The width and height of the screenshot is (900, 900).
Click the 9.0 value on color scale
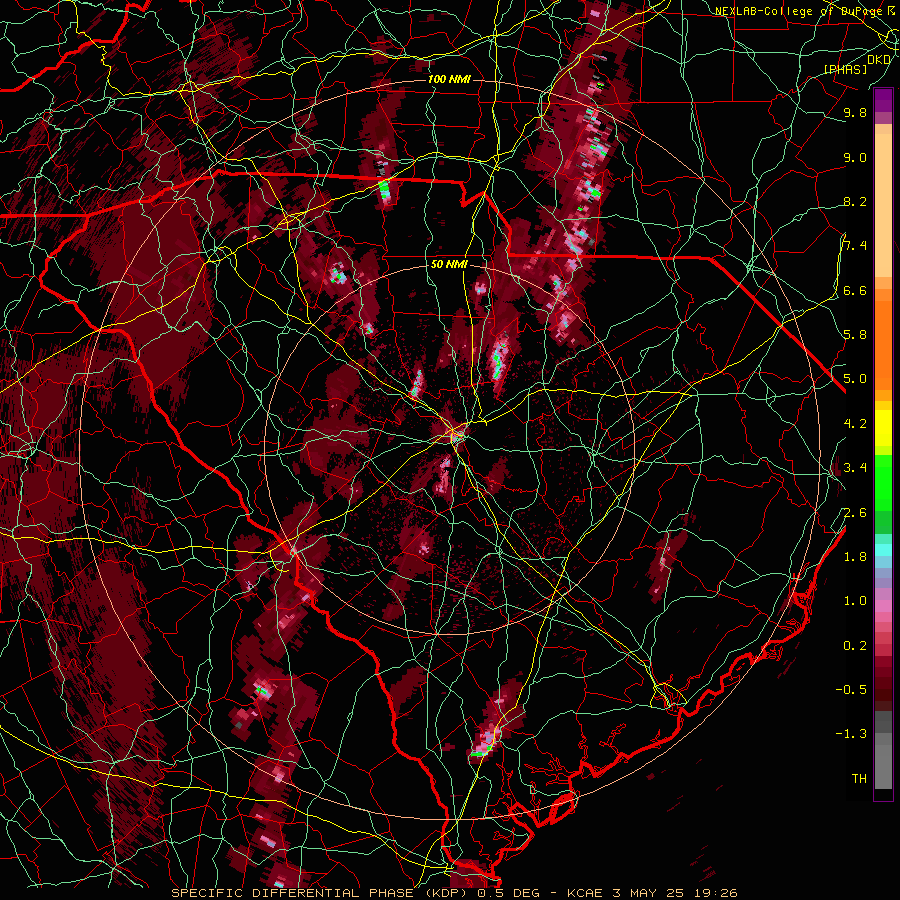tap(855, 157)
